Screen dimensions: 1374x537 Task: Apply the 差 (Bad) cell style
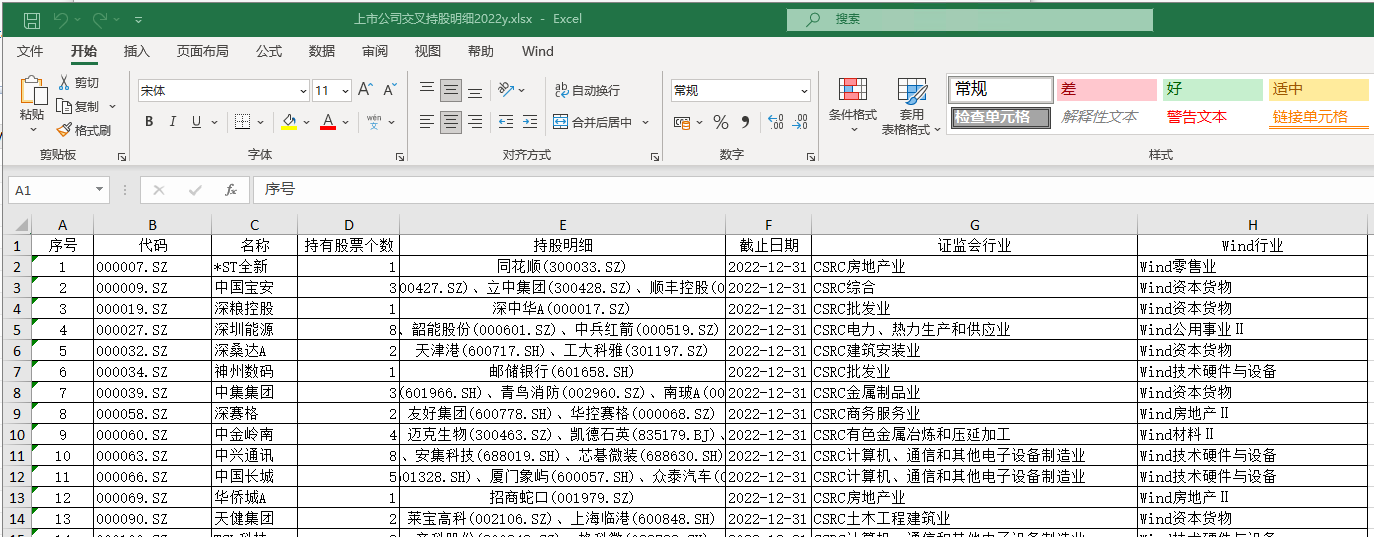click(x=1106, y=90)
